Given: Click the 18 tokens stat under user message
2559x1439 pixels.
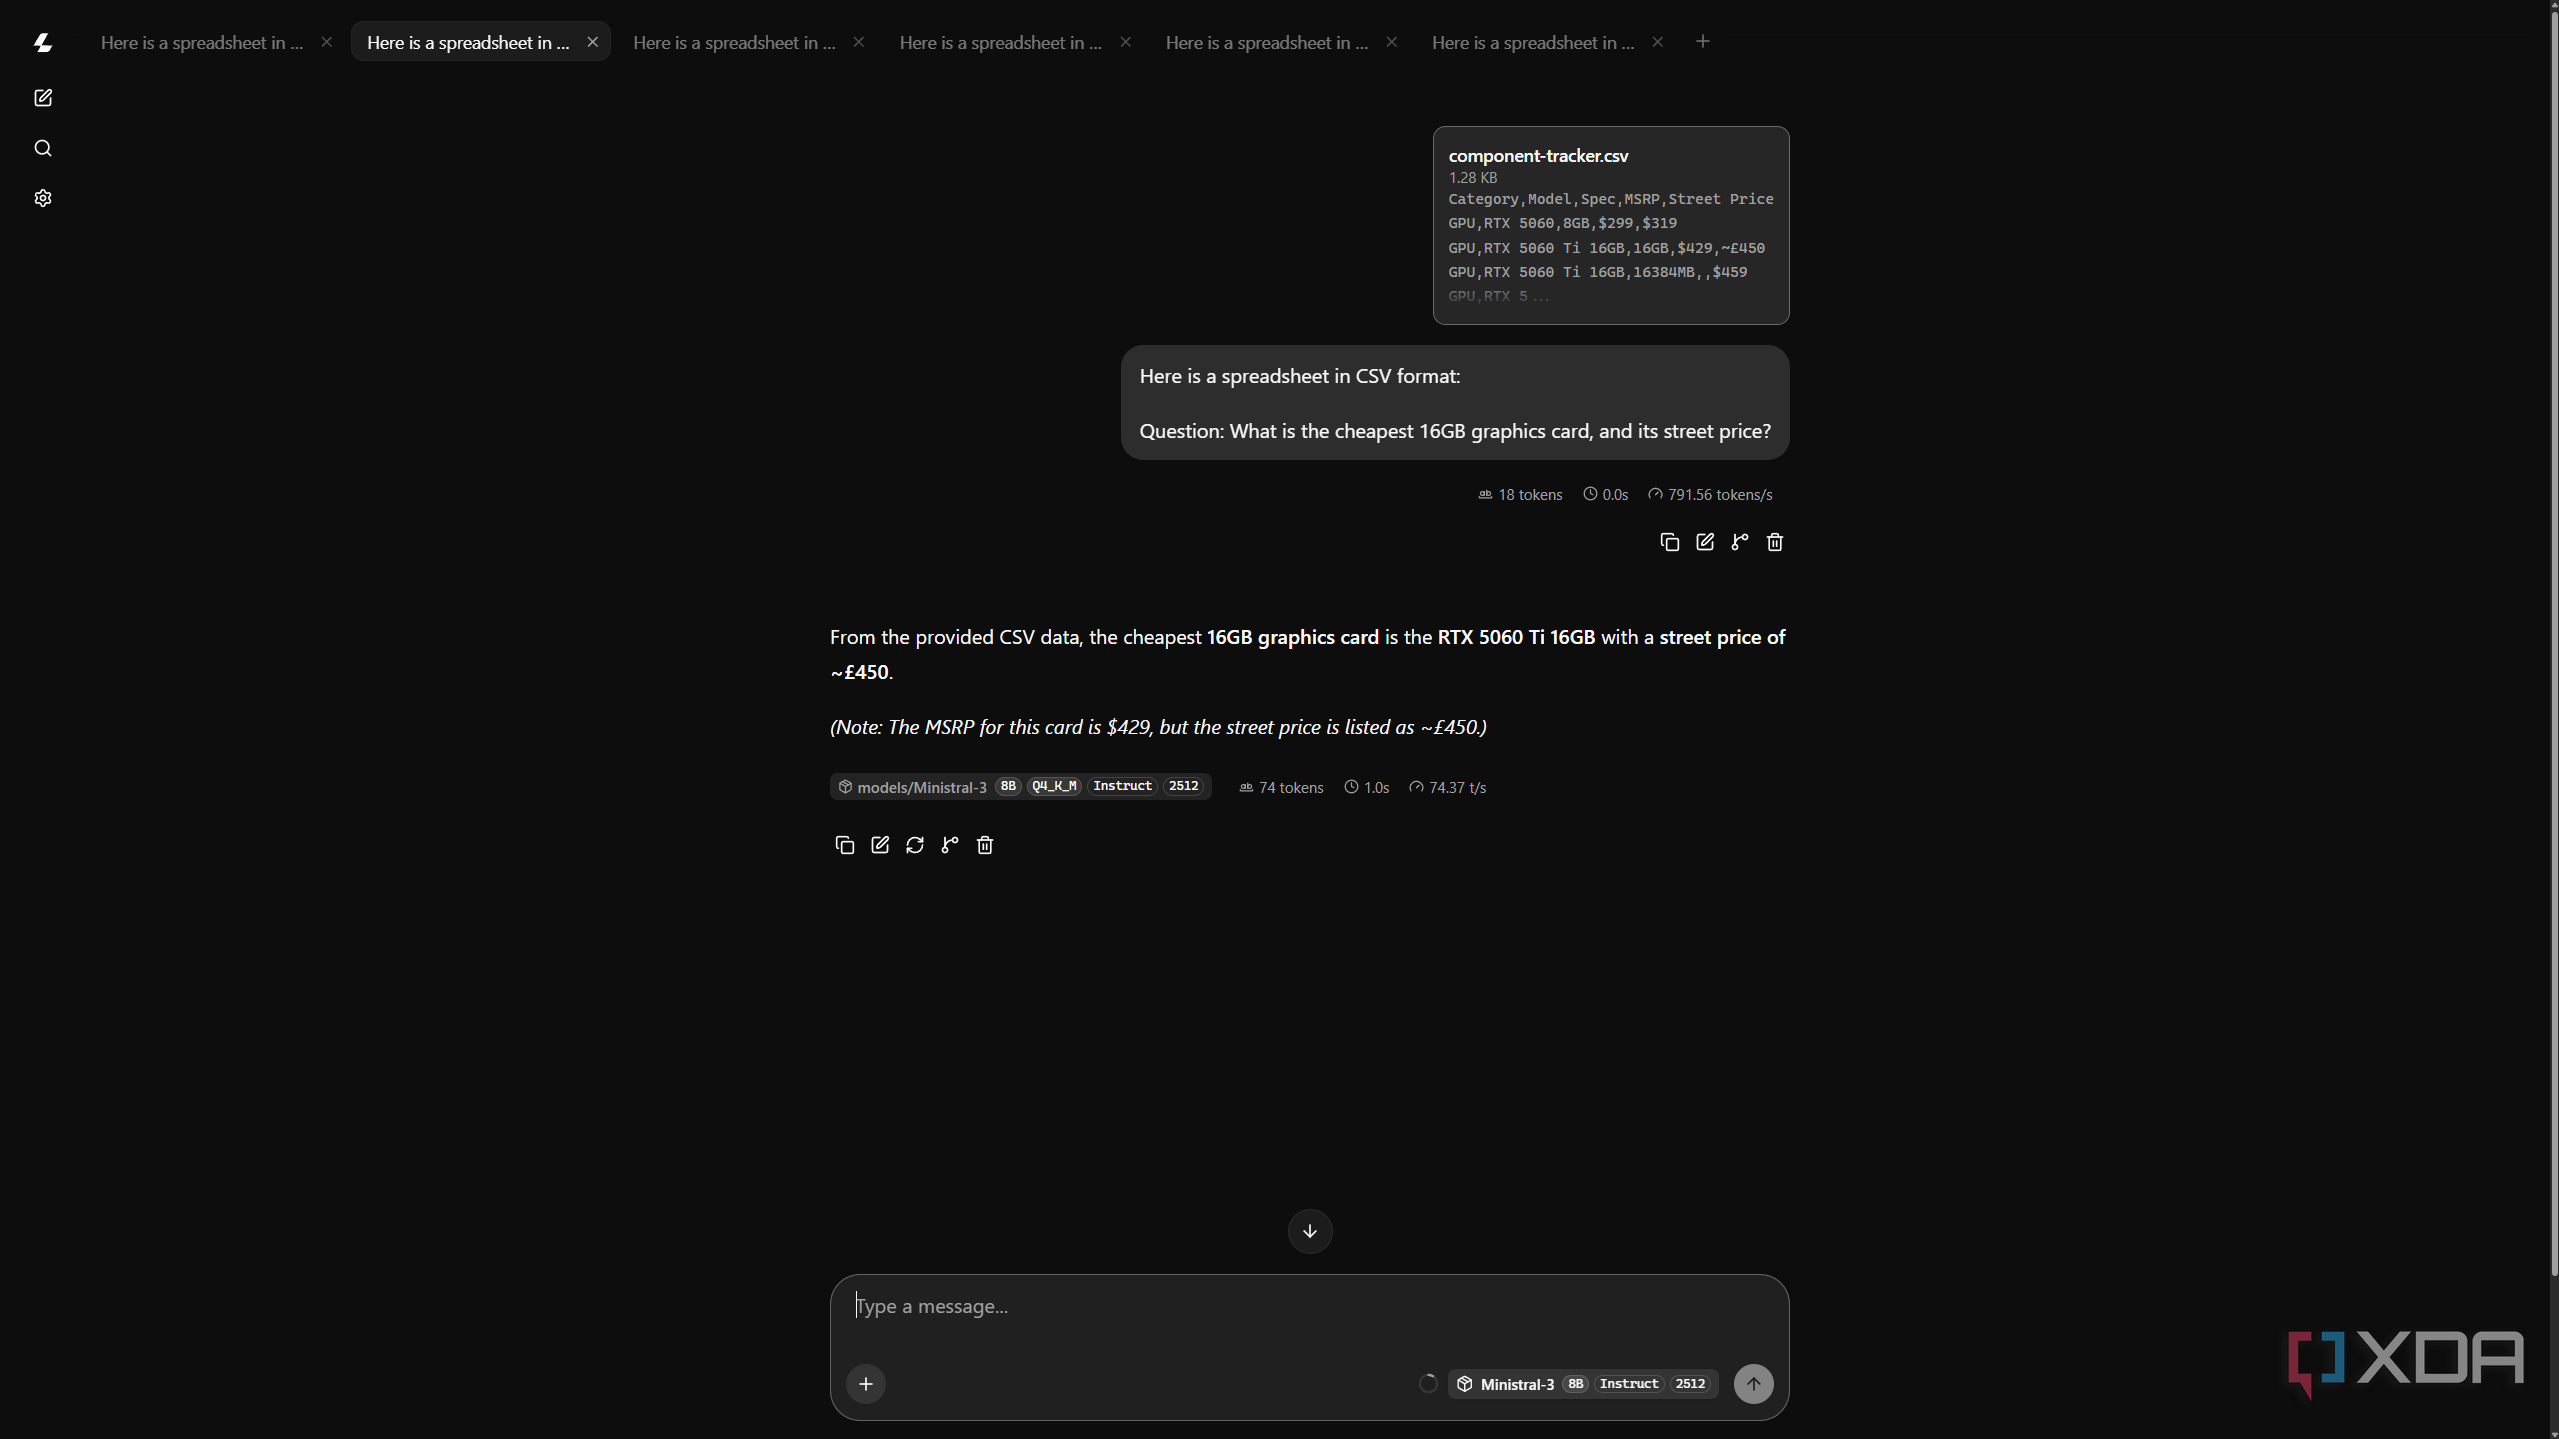Looking at the screenshot, I should [1520, 495].
